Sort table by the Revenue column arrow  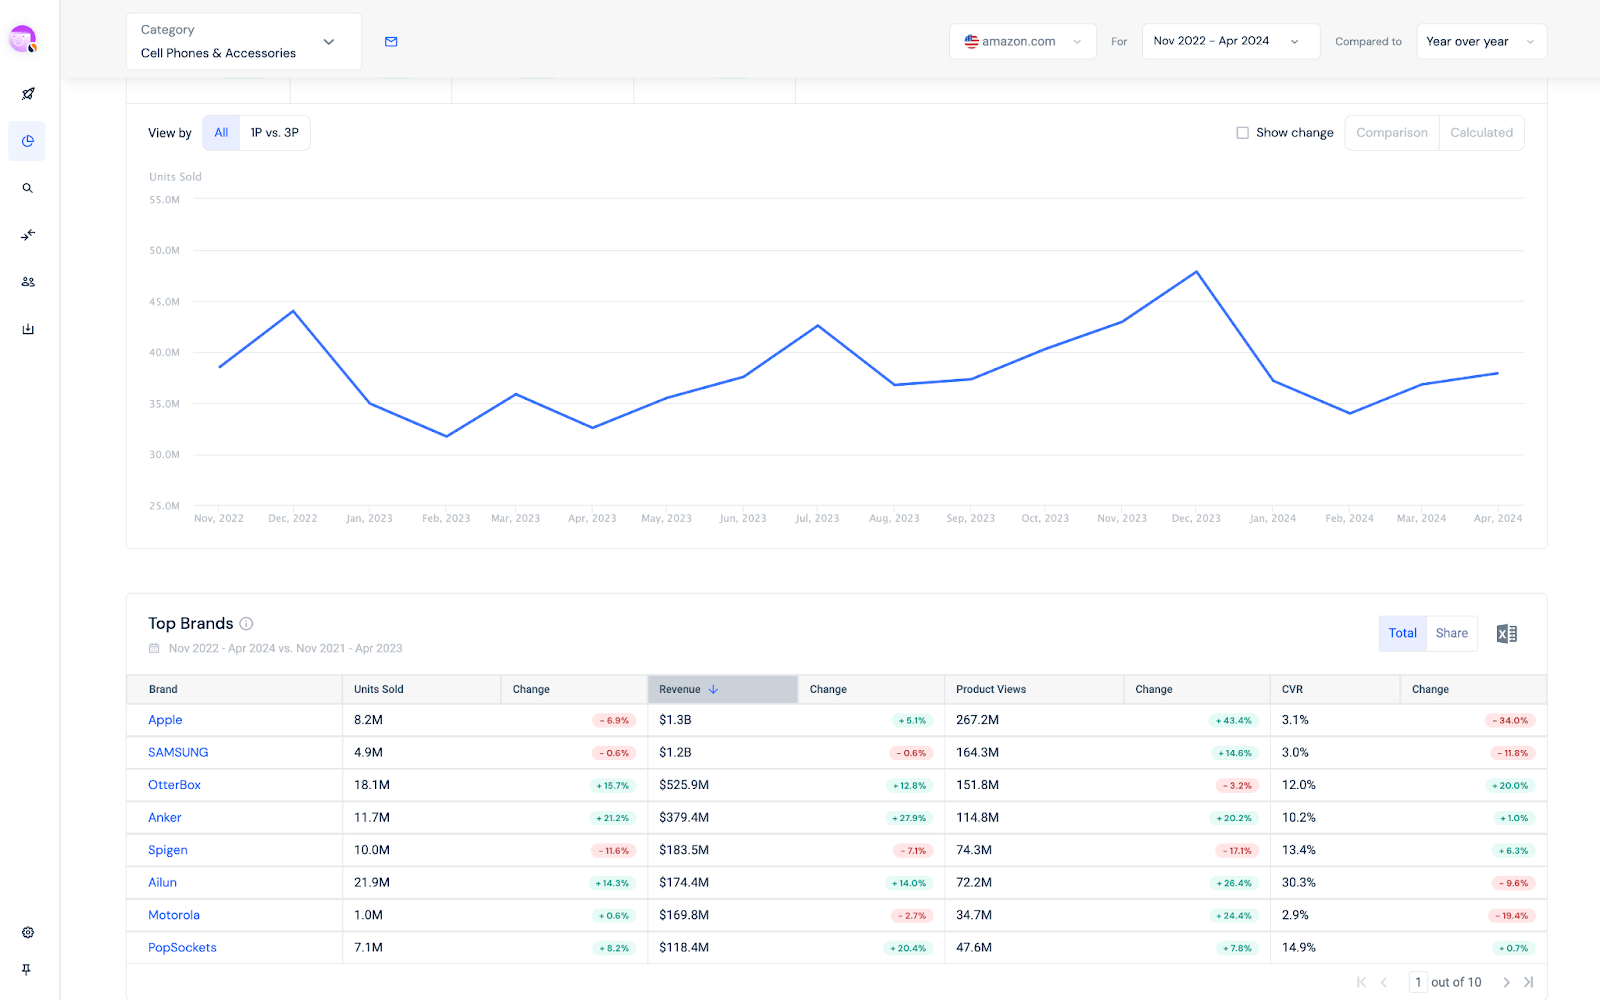point(714,689)
